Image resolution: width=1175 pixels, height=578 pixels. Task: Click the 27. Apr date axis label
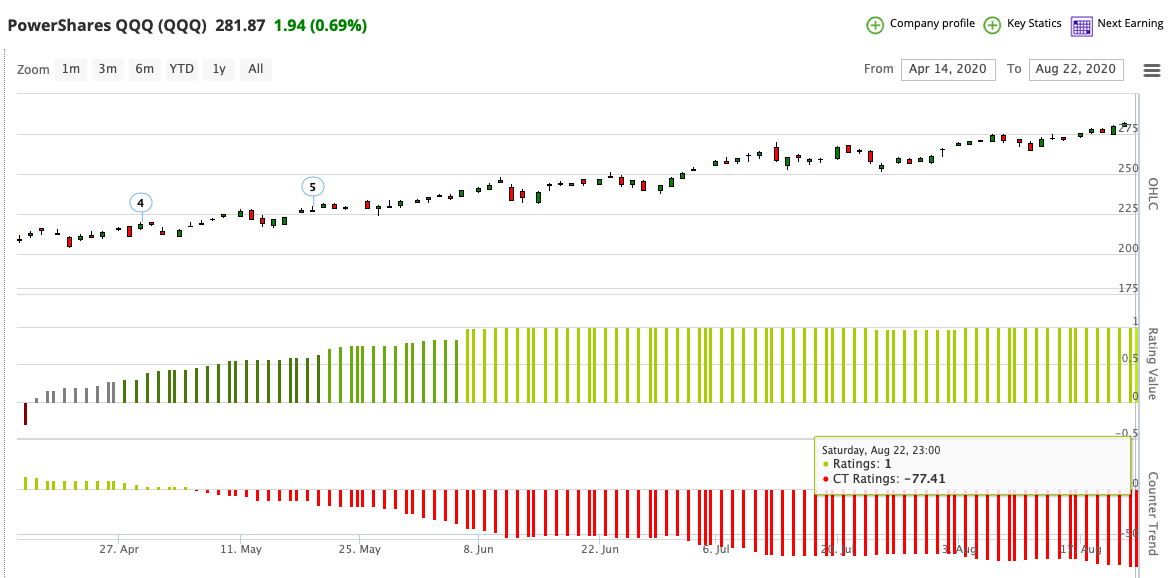click(x=119, y=550)
